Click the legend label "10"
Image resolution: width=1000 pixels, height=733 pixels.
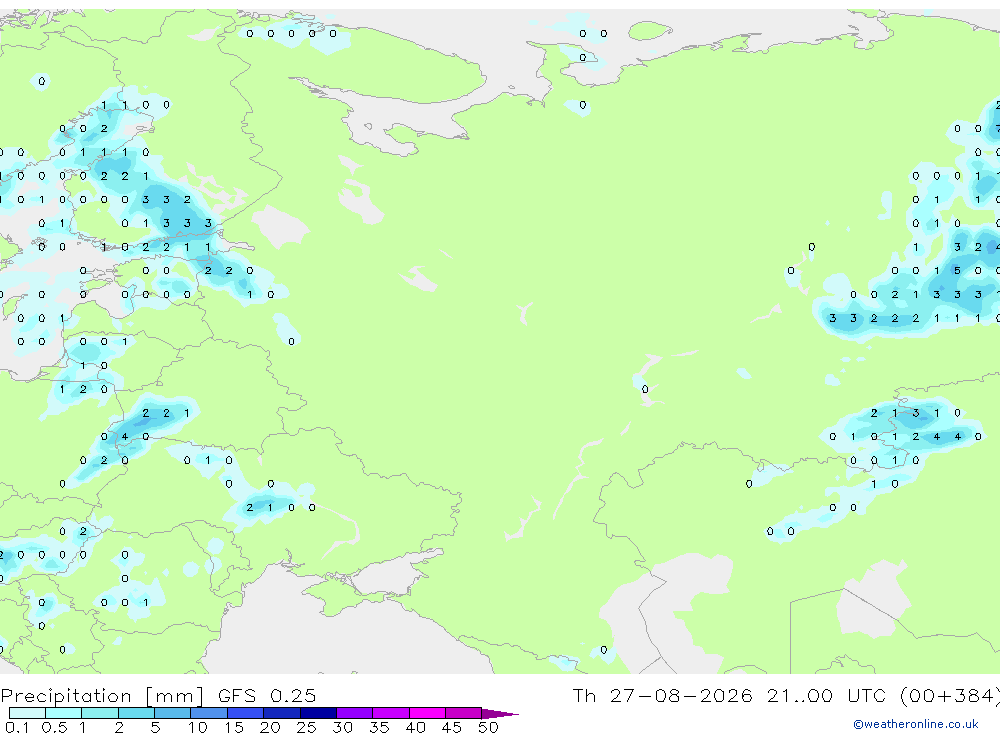[x=198, y=727]
